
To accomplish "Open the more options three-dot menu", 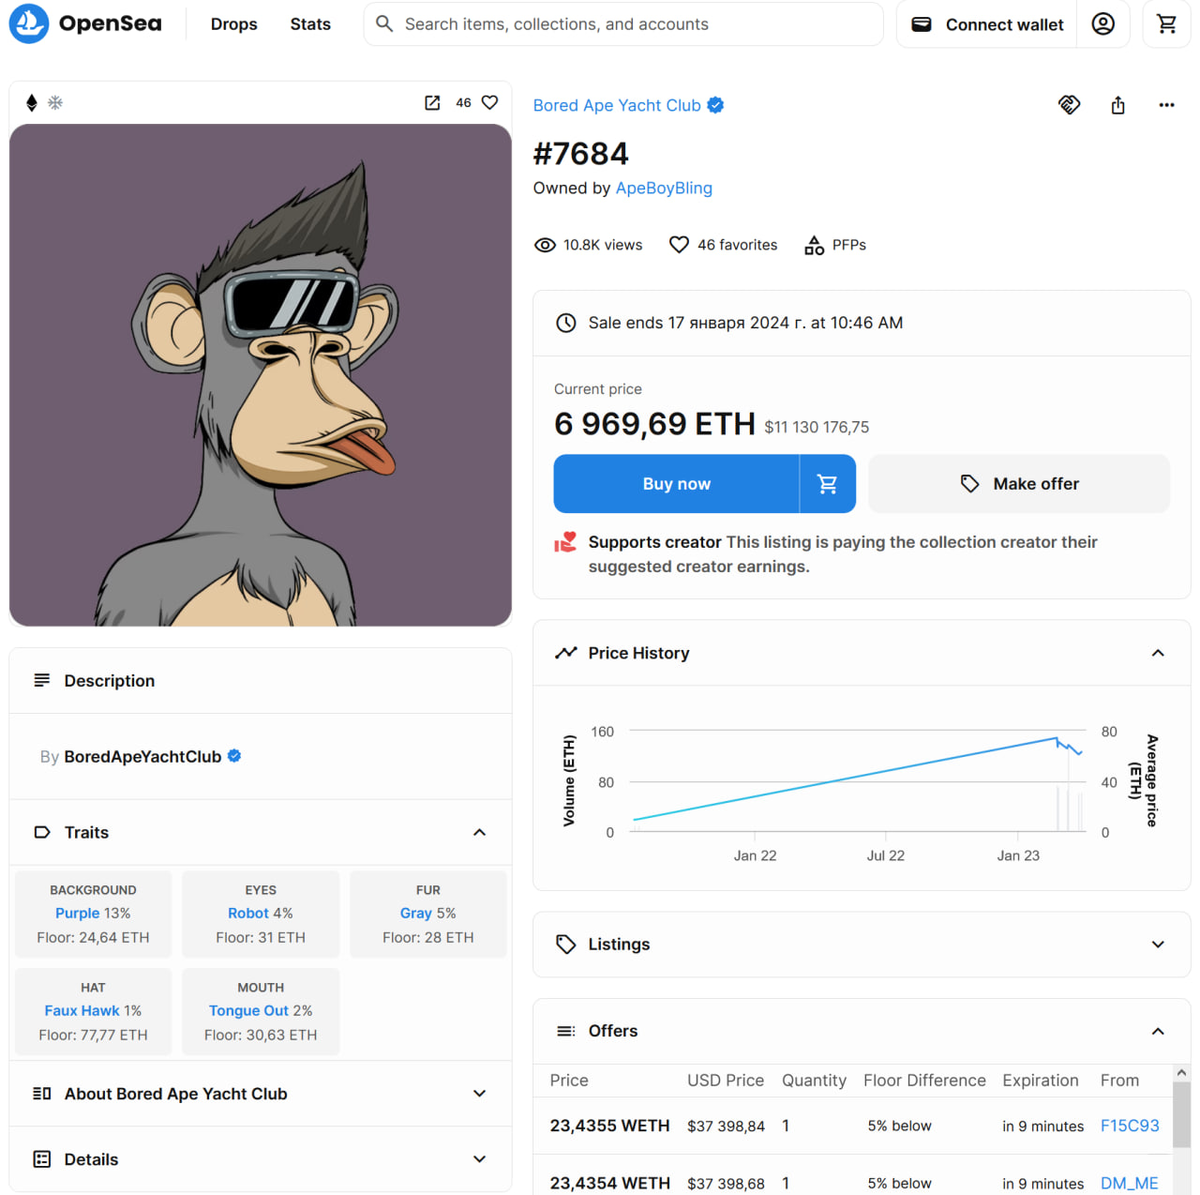I will [x=1167, y=105].
